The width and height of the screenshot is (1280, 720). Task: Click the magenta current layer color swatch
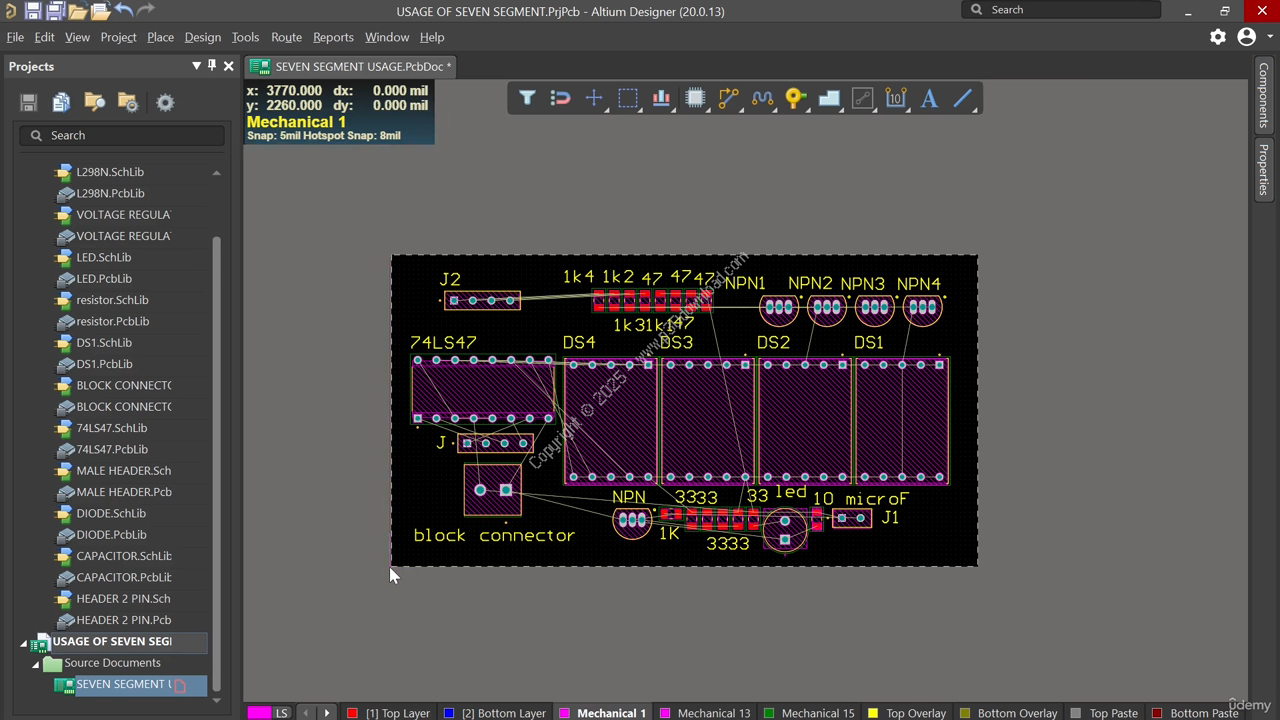coord(259,712)
